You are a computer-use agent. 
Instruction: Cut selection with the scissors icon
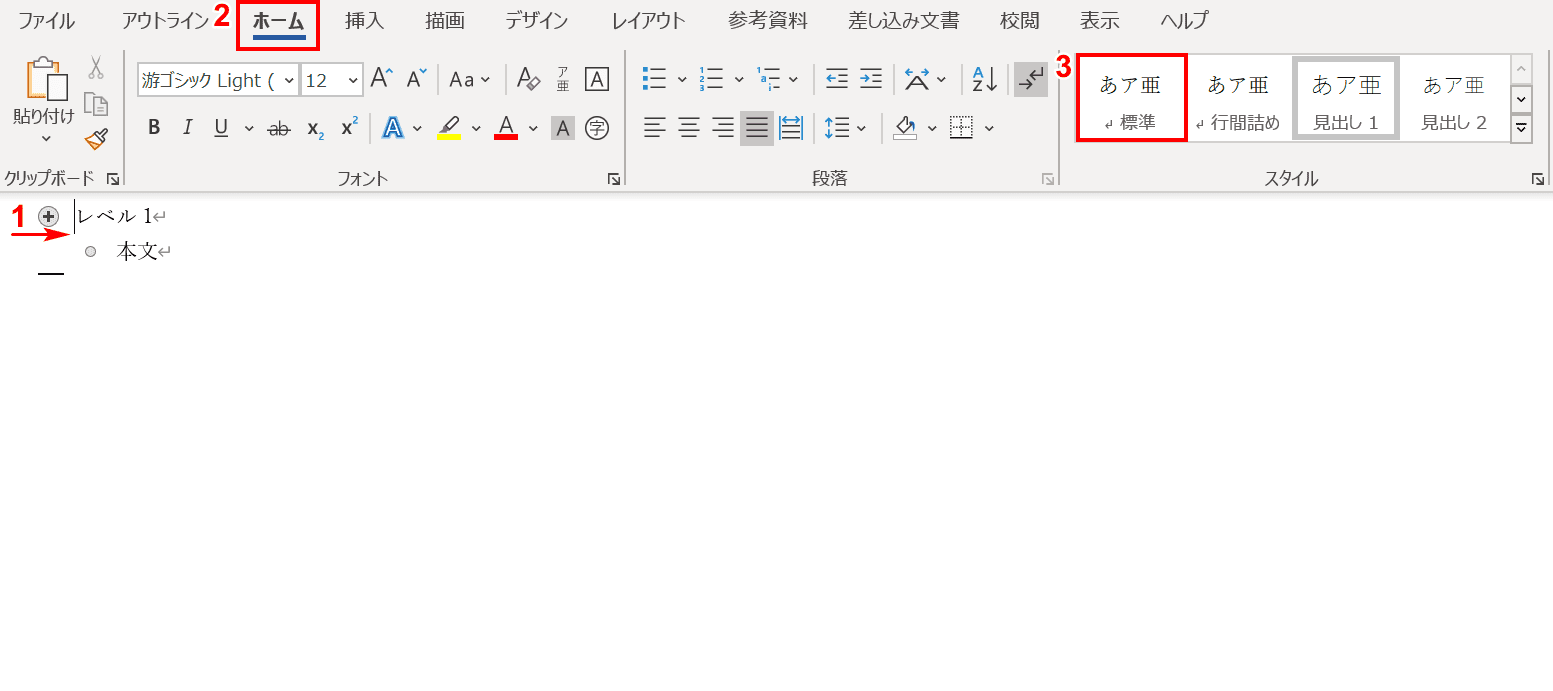(96, 67)
